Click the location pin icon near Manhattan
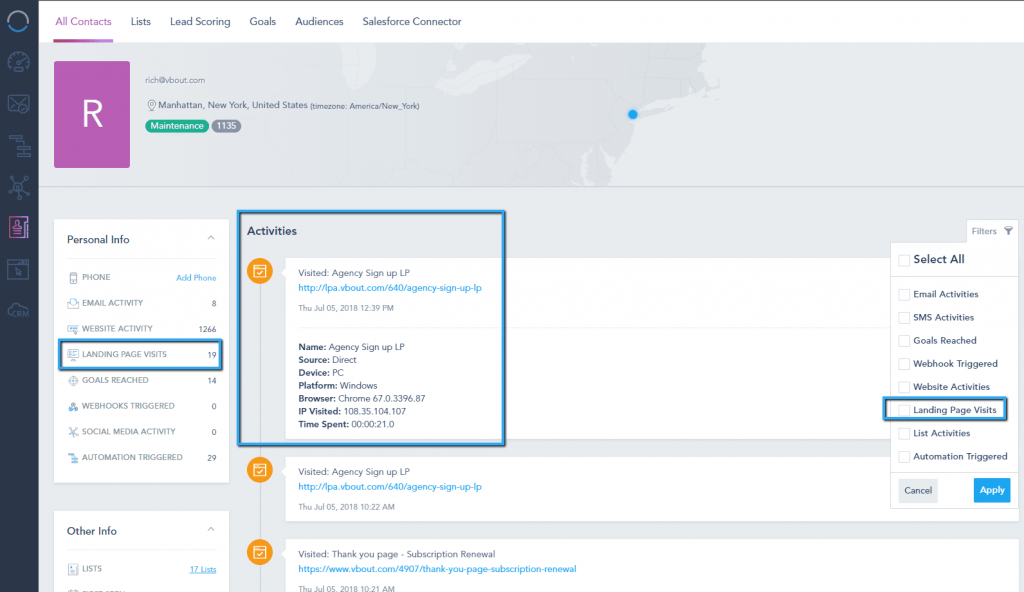Viewport: 1024px width, 592px height. (x=152, y=105)
